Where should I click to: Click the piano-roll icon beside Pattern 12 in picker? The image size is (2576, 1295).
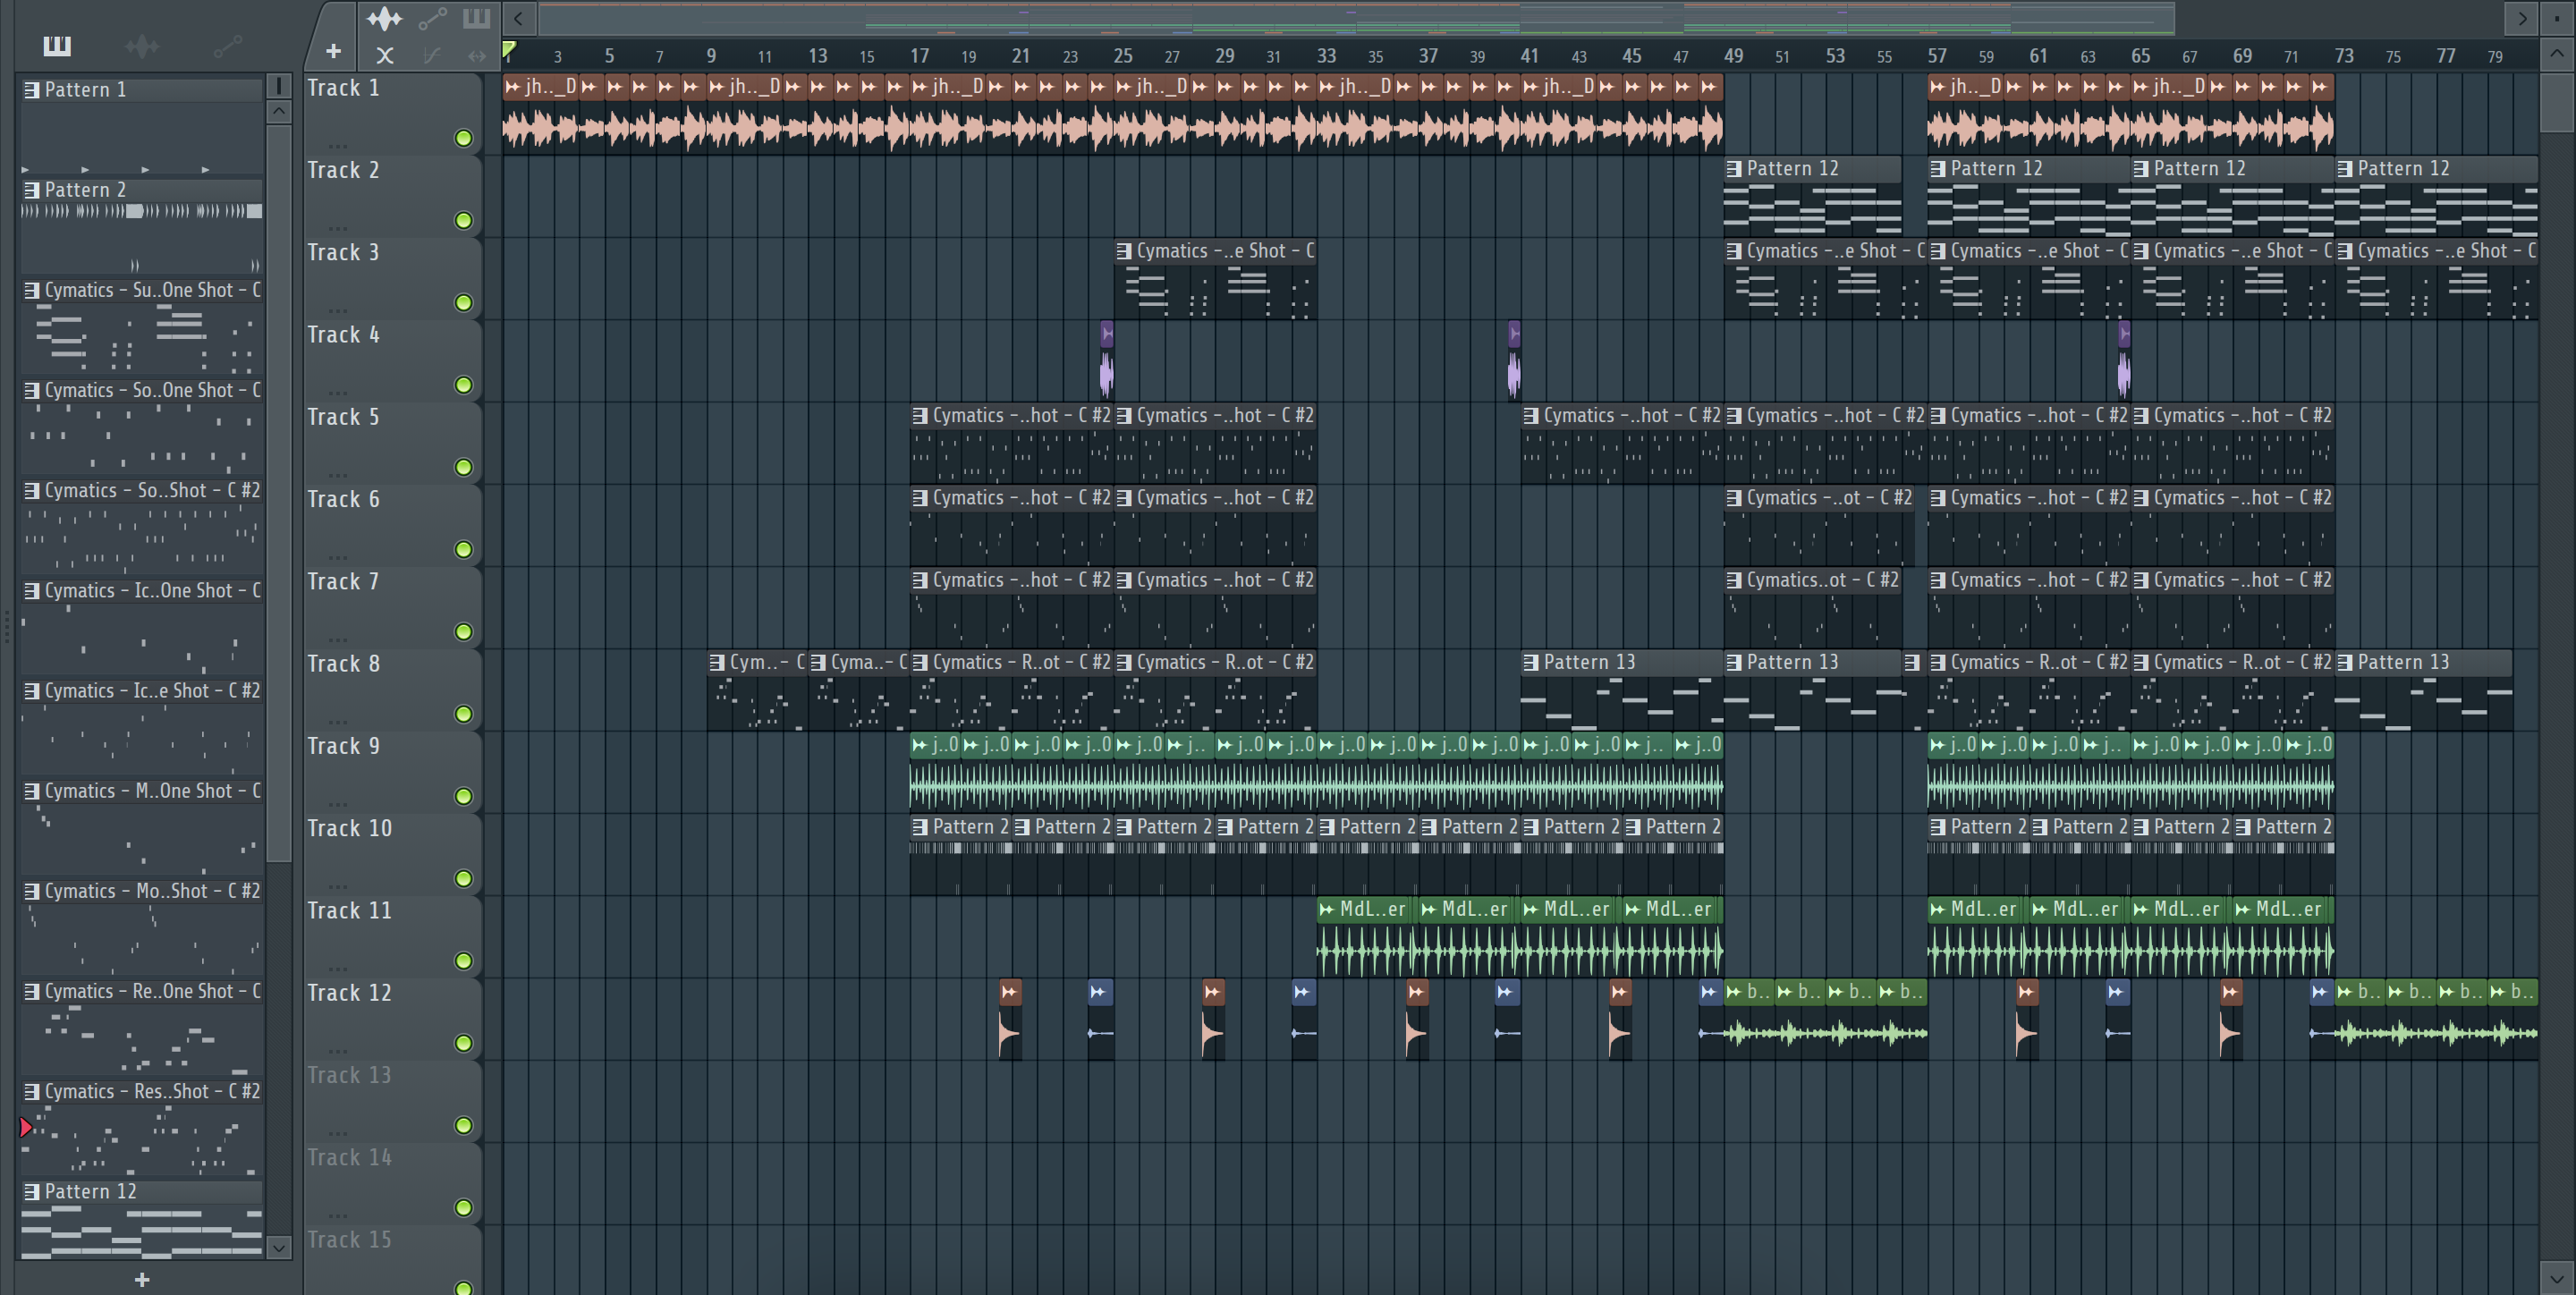click(x=32, y=1192)
